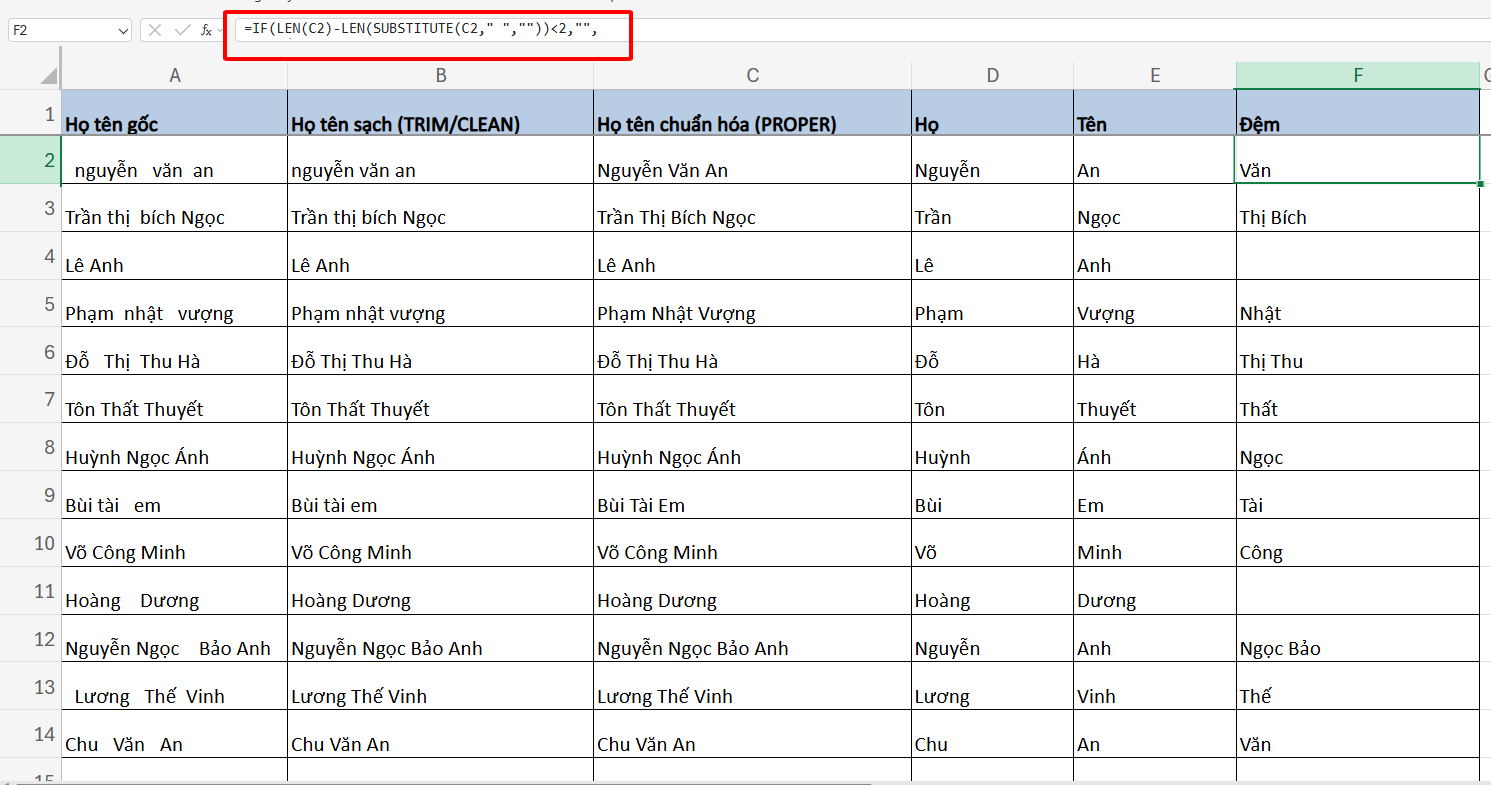Open the chevron next to the fx icon
1491x785 pixels.
[x=220, y=30]
